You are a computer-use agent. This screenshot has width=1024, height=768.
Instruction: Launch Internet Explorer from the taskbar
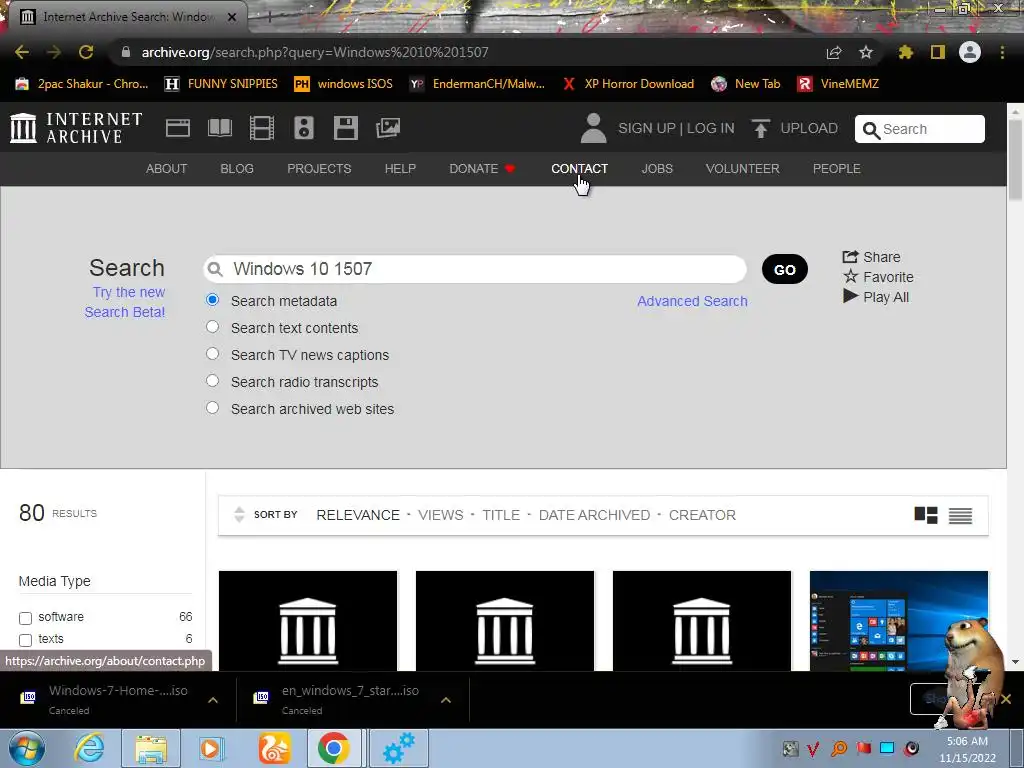[x=89, y=748]
